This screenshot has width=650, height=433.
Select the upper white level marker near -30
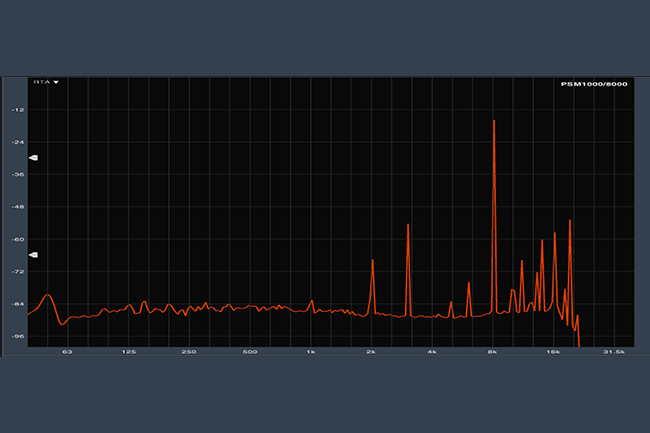tap(33, 158)
